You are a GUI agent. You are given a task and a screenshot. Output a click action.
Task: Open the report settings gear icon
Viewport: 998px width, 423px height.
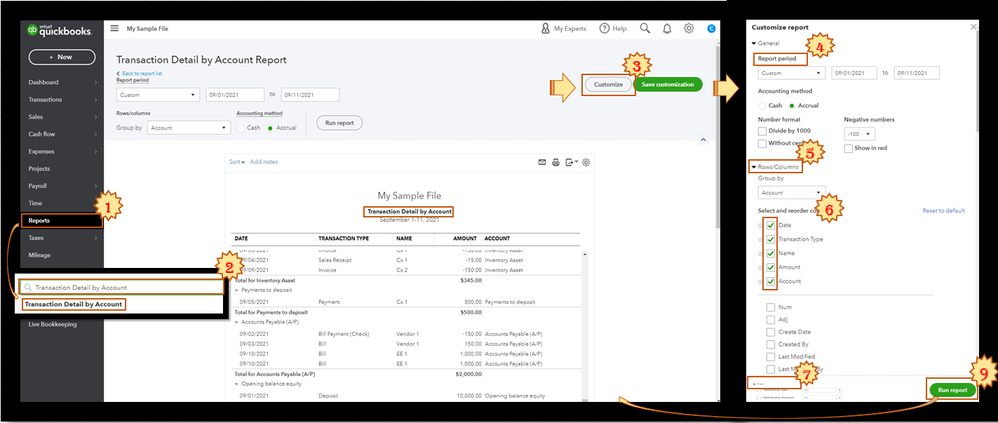point(586,162)
